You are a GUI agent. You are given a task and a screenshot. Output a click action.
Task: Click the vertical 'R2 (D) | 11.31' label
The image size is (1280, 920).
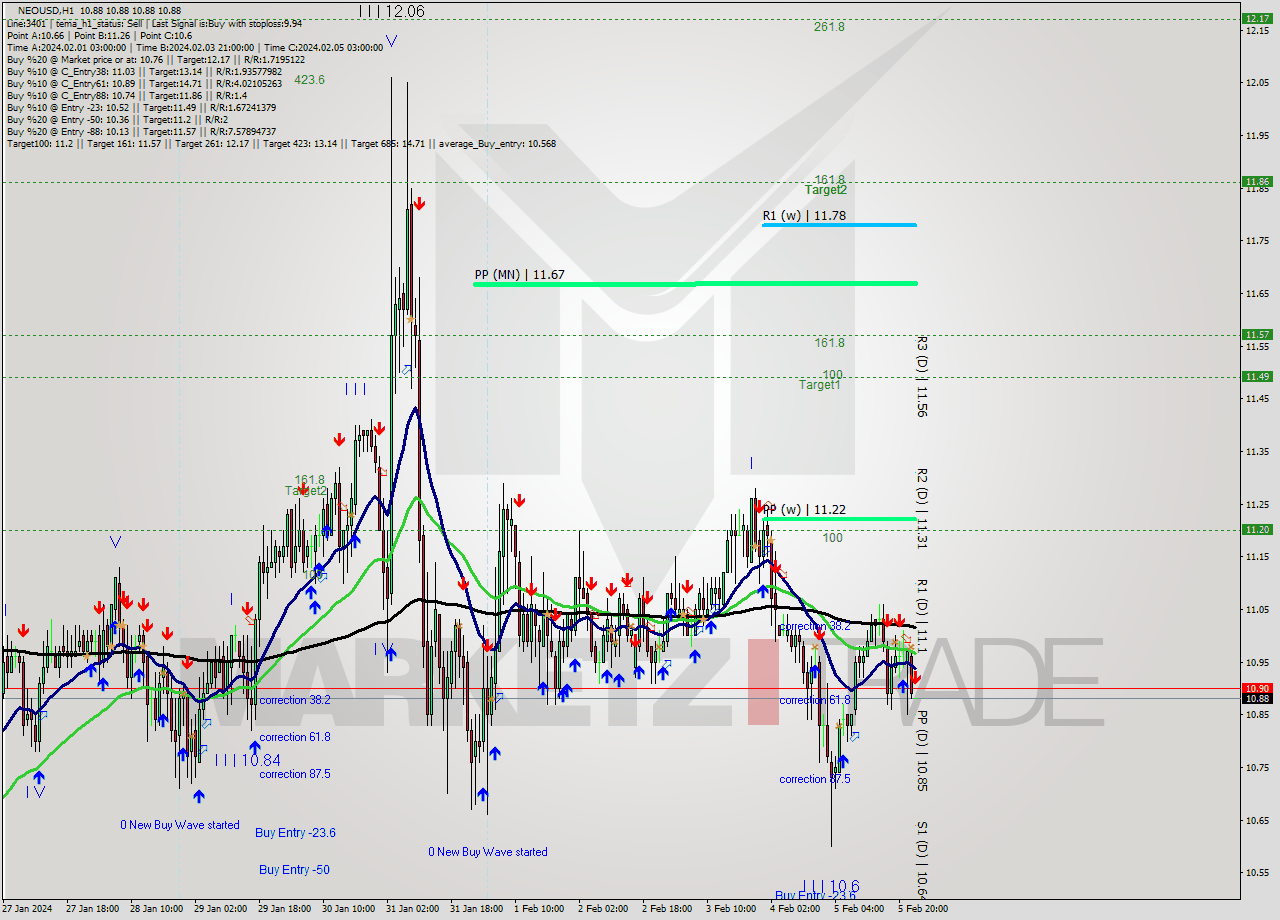pos(921,508)
